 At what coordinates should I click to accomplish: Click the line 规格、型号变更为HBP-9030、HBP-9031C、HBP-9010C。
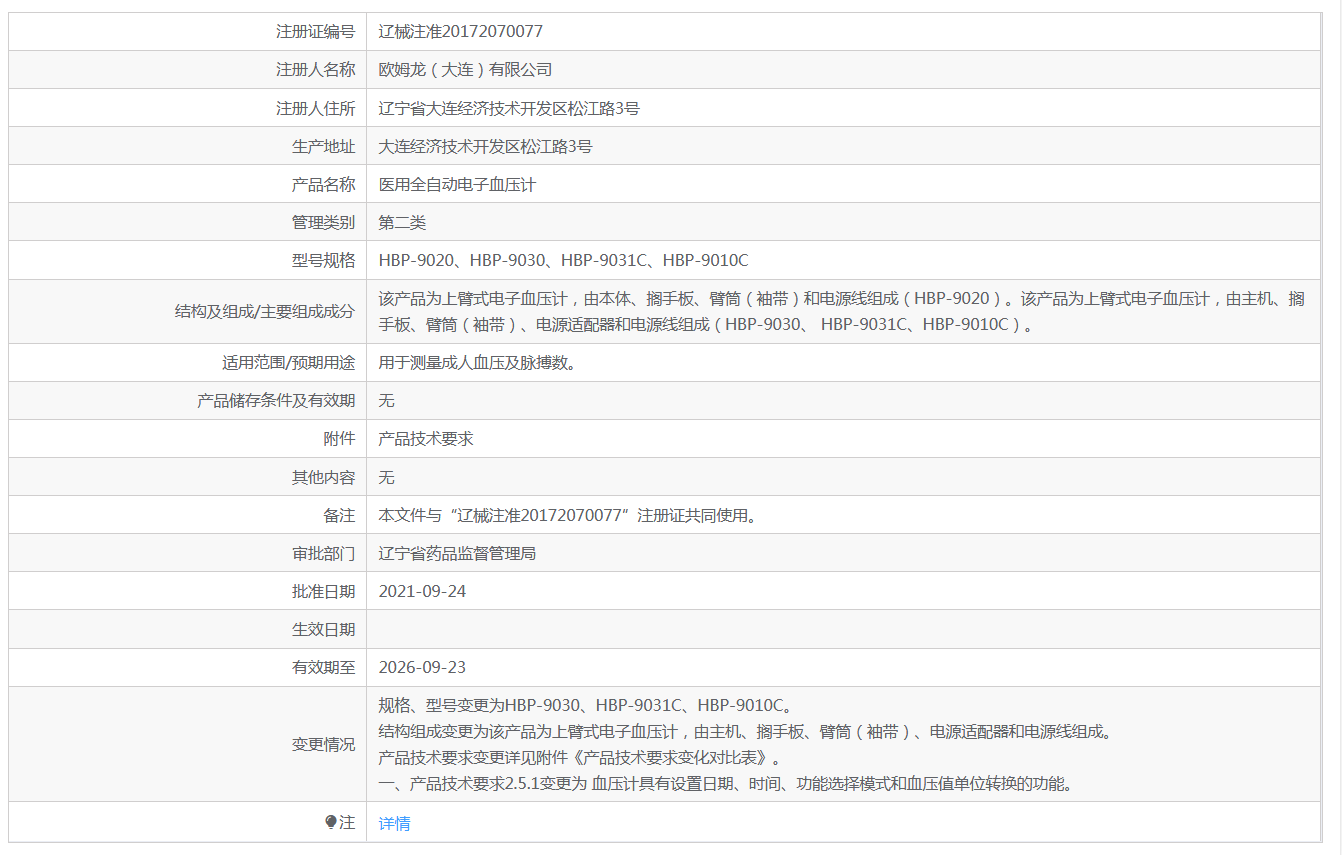586,705
